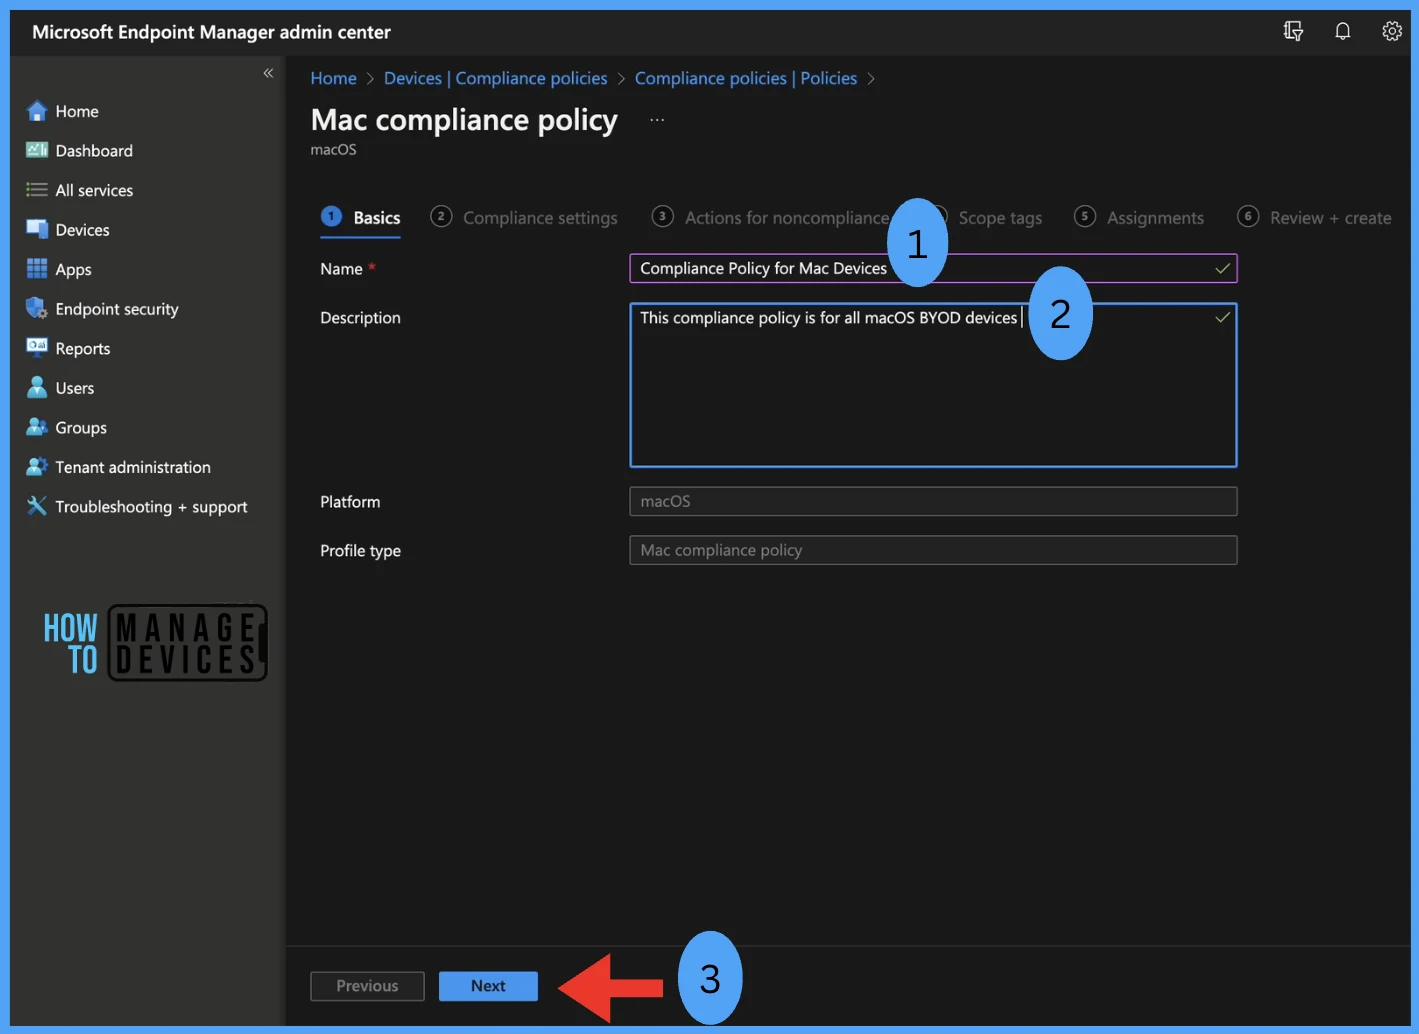This screenshot has width=1419, height=1034.
Task: Click the Troubleshooting wrench icon
Action: (x=37, y=506)
